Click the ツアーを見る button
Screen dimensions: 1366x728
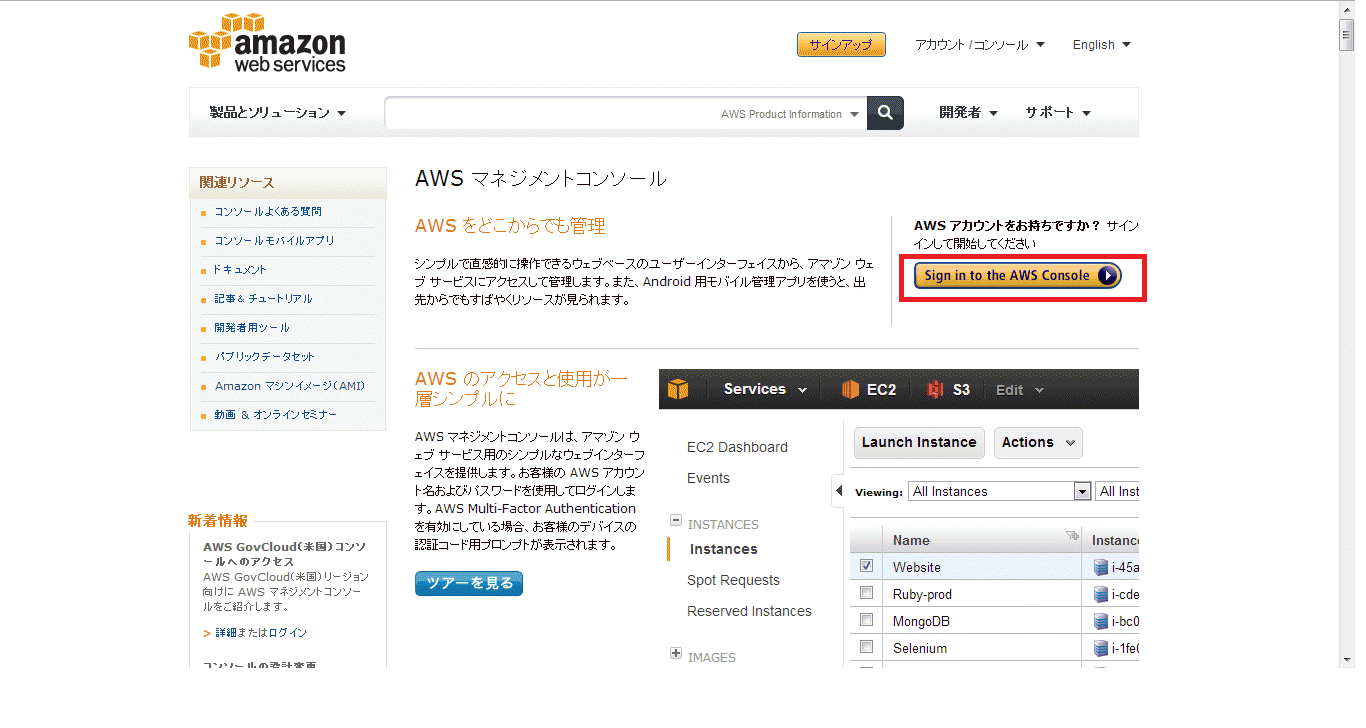tap(469, 583)
